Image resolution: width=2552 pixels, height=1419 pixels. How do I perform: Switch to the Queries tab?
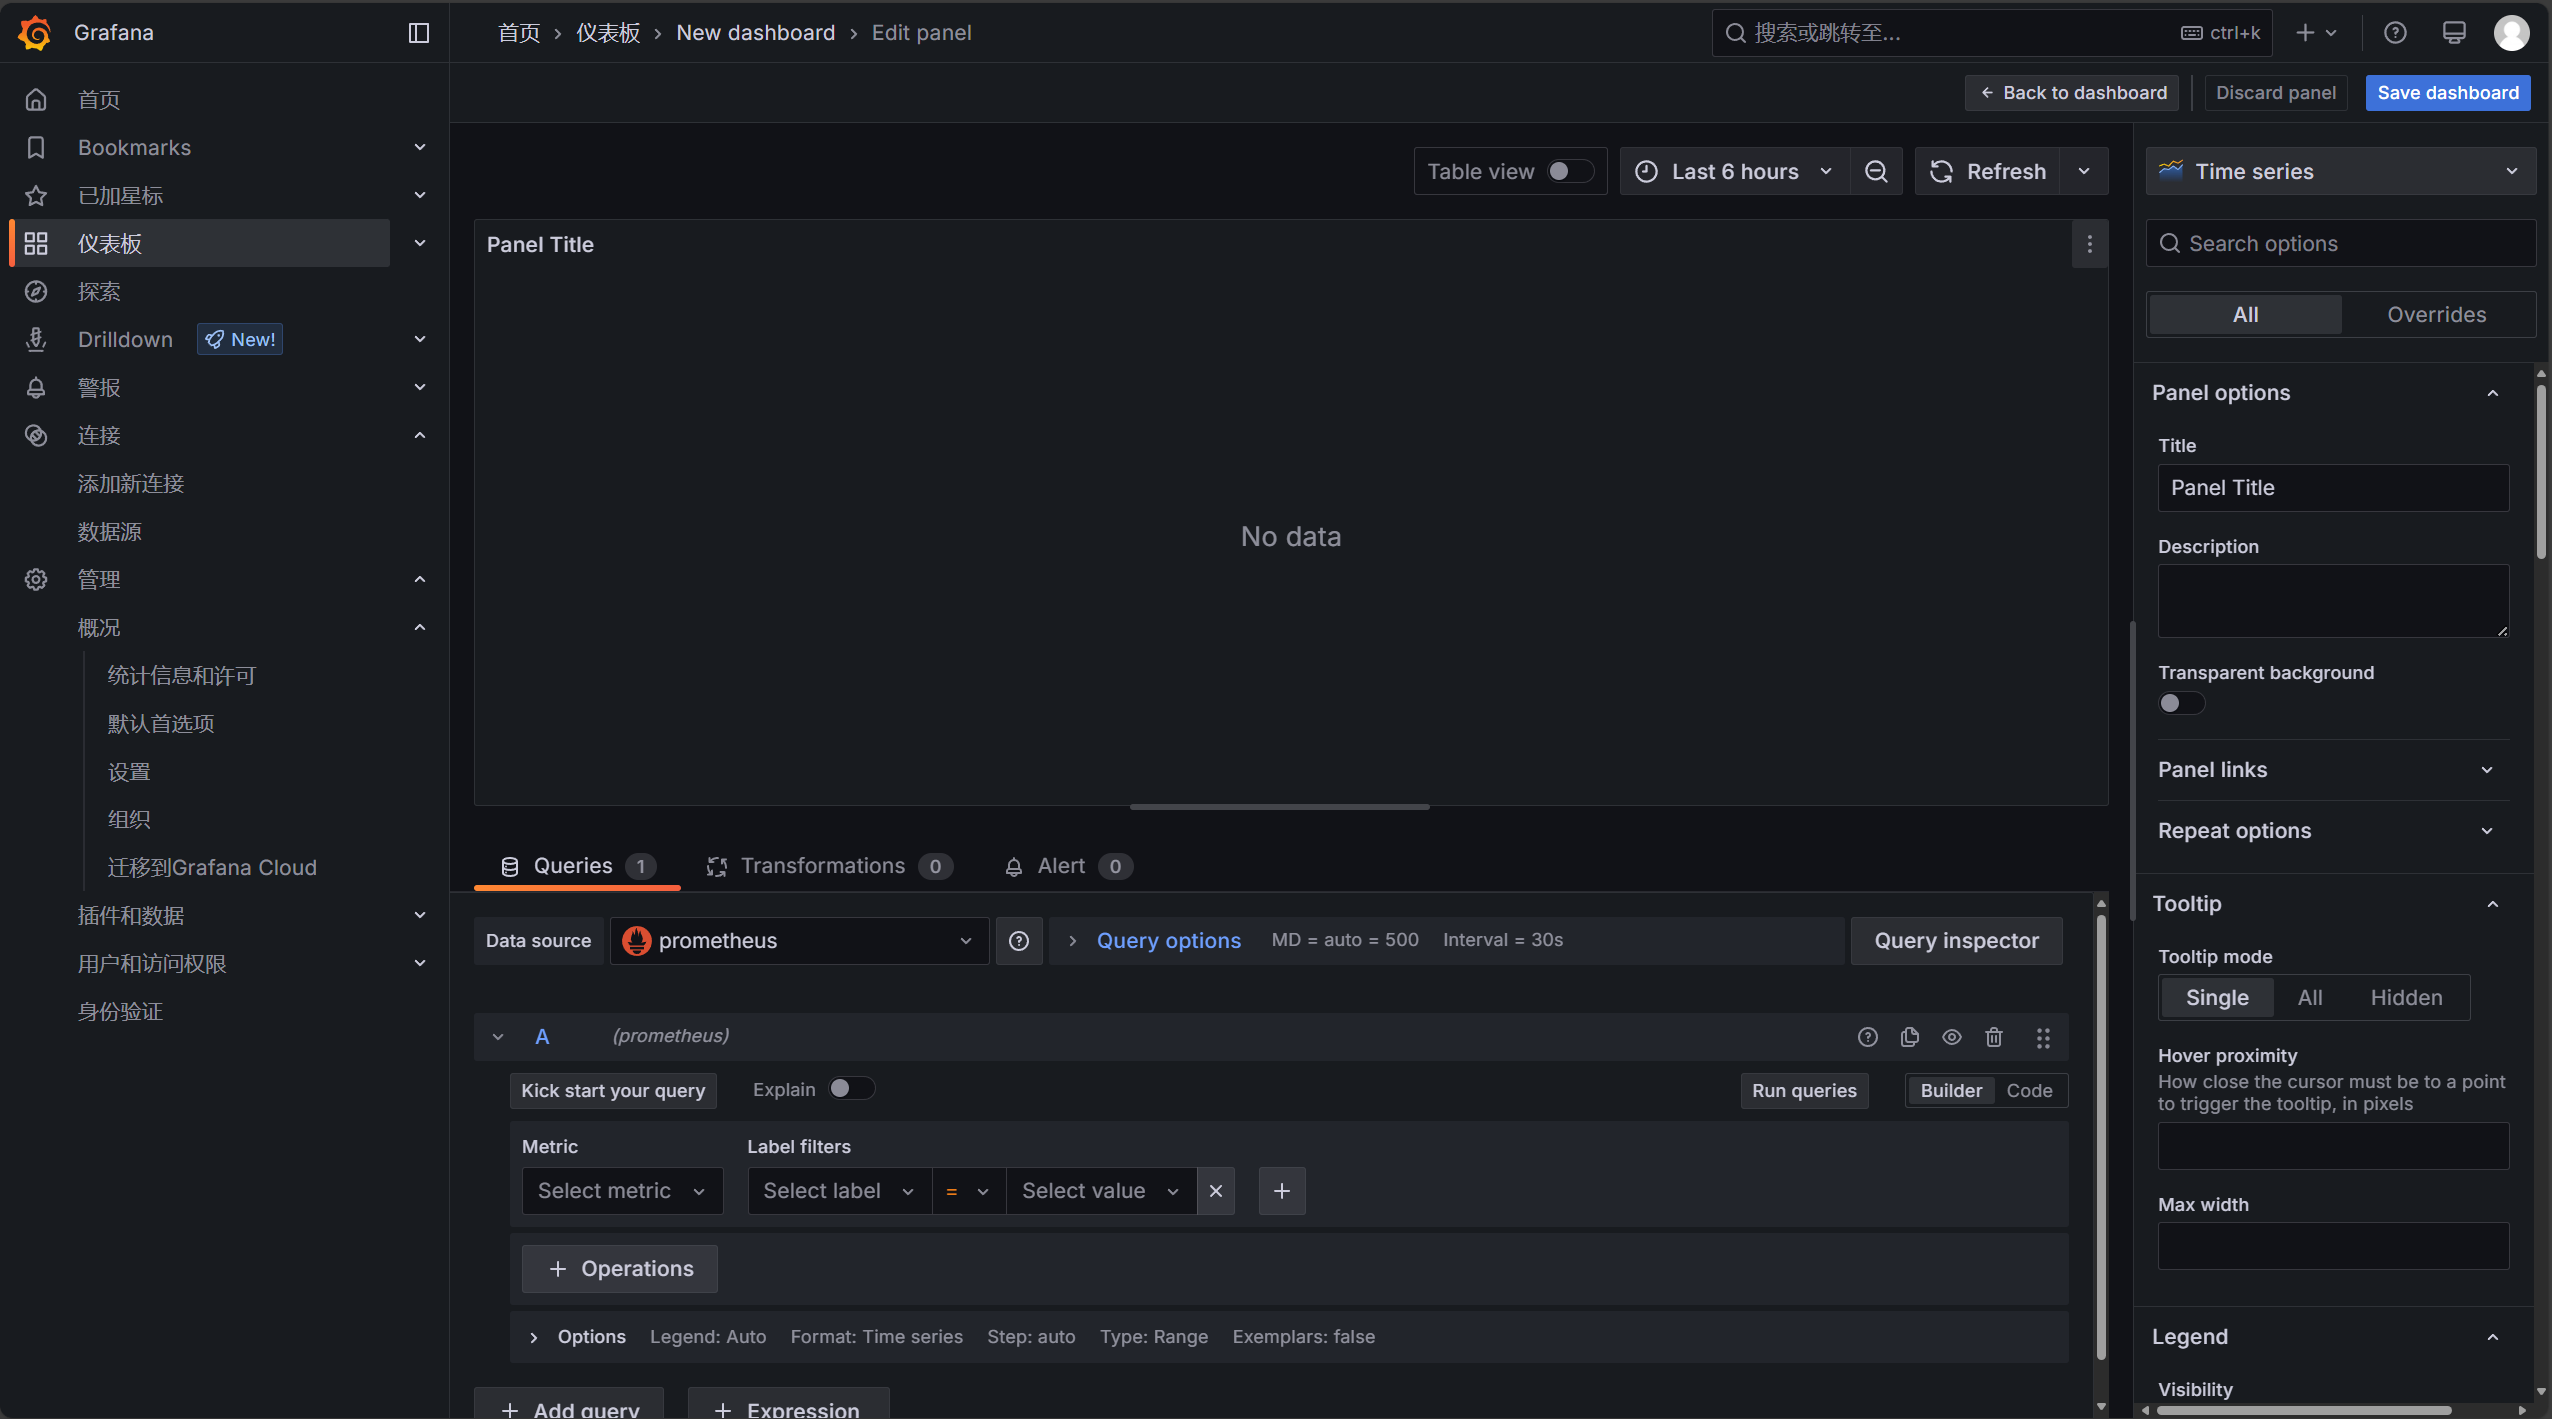pos(578,866)
